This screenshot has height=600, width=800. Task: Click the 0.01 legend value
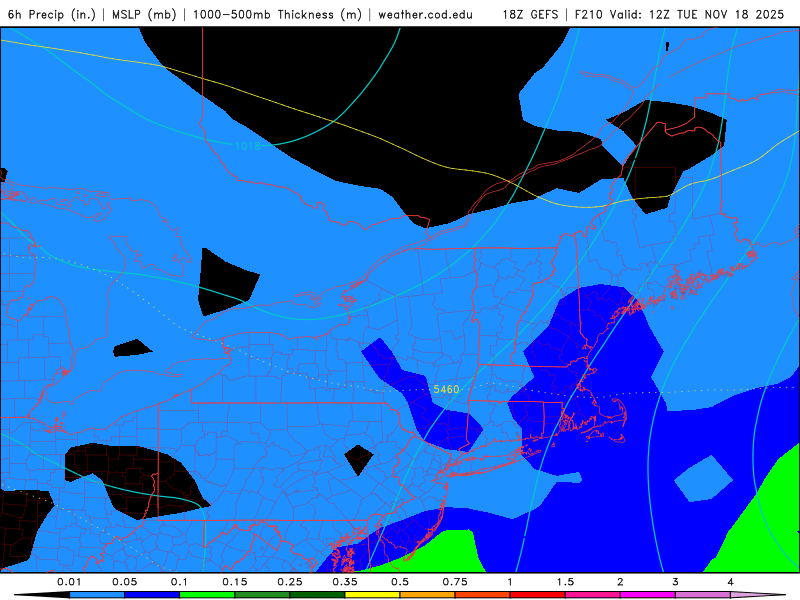69,582
